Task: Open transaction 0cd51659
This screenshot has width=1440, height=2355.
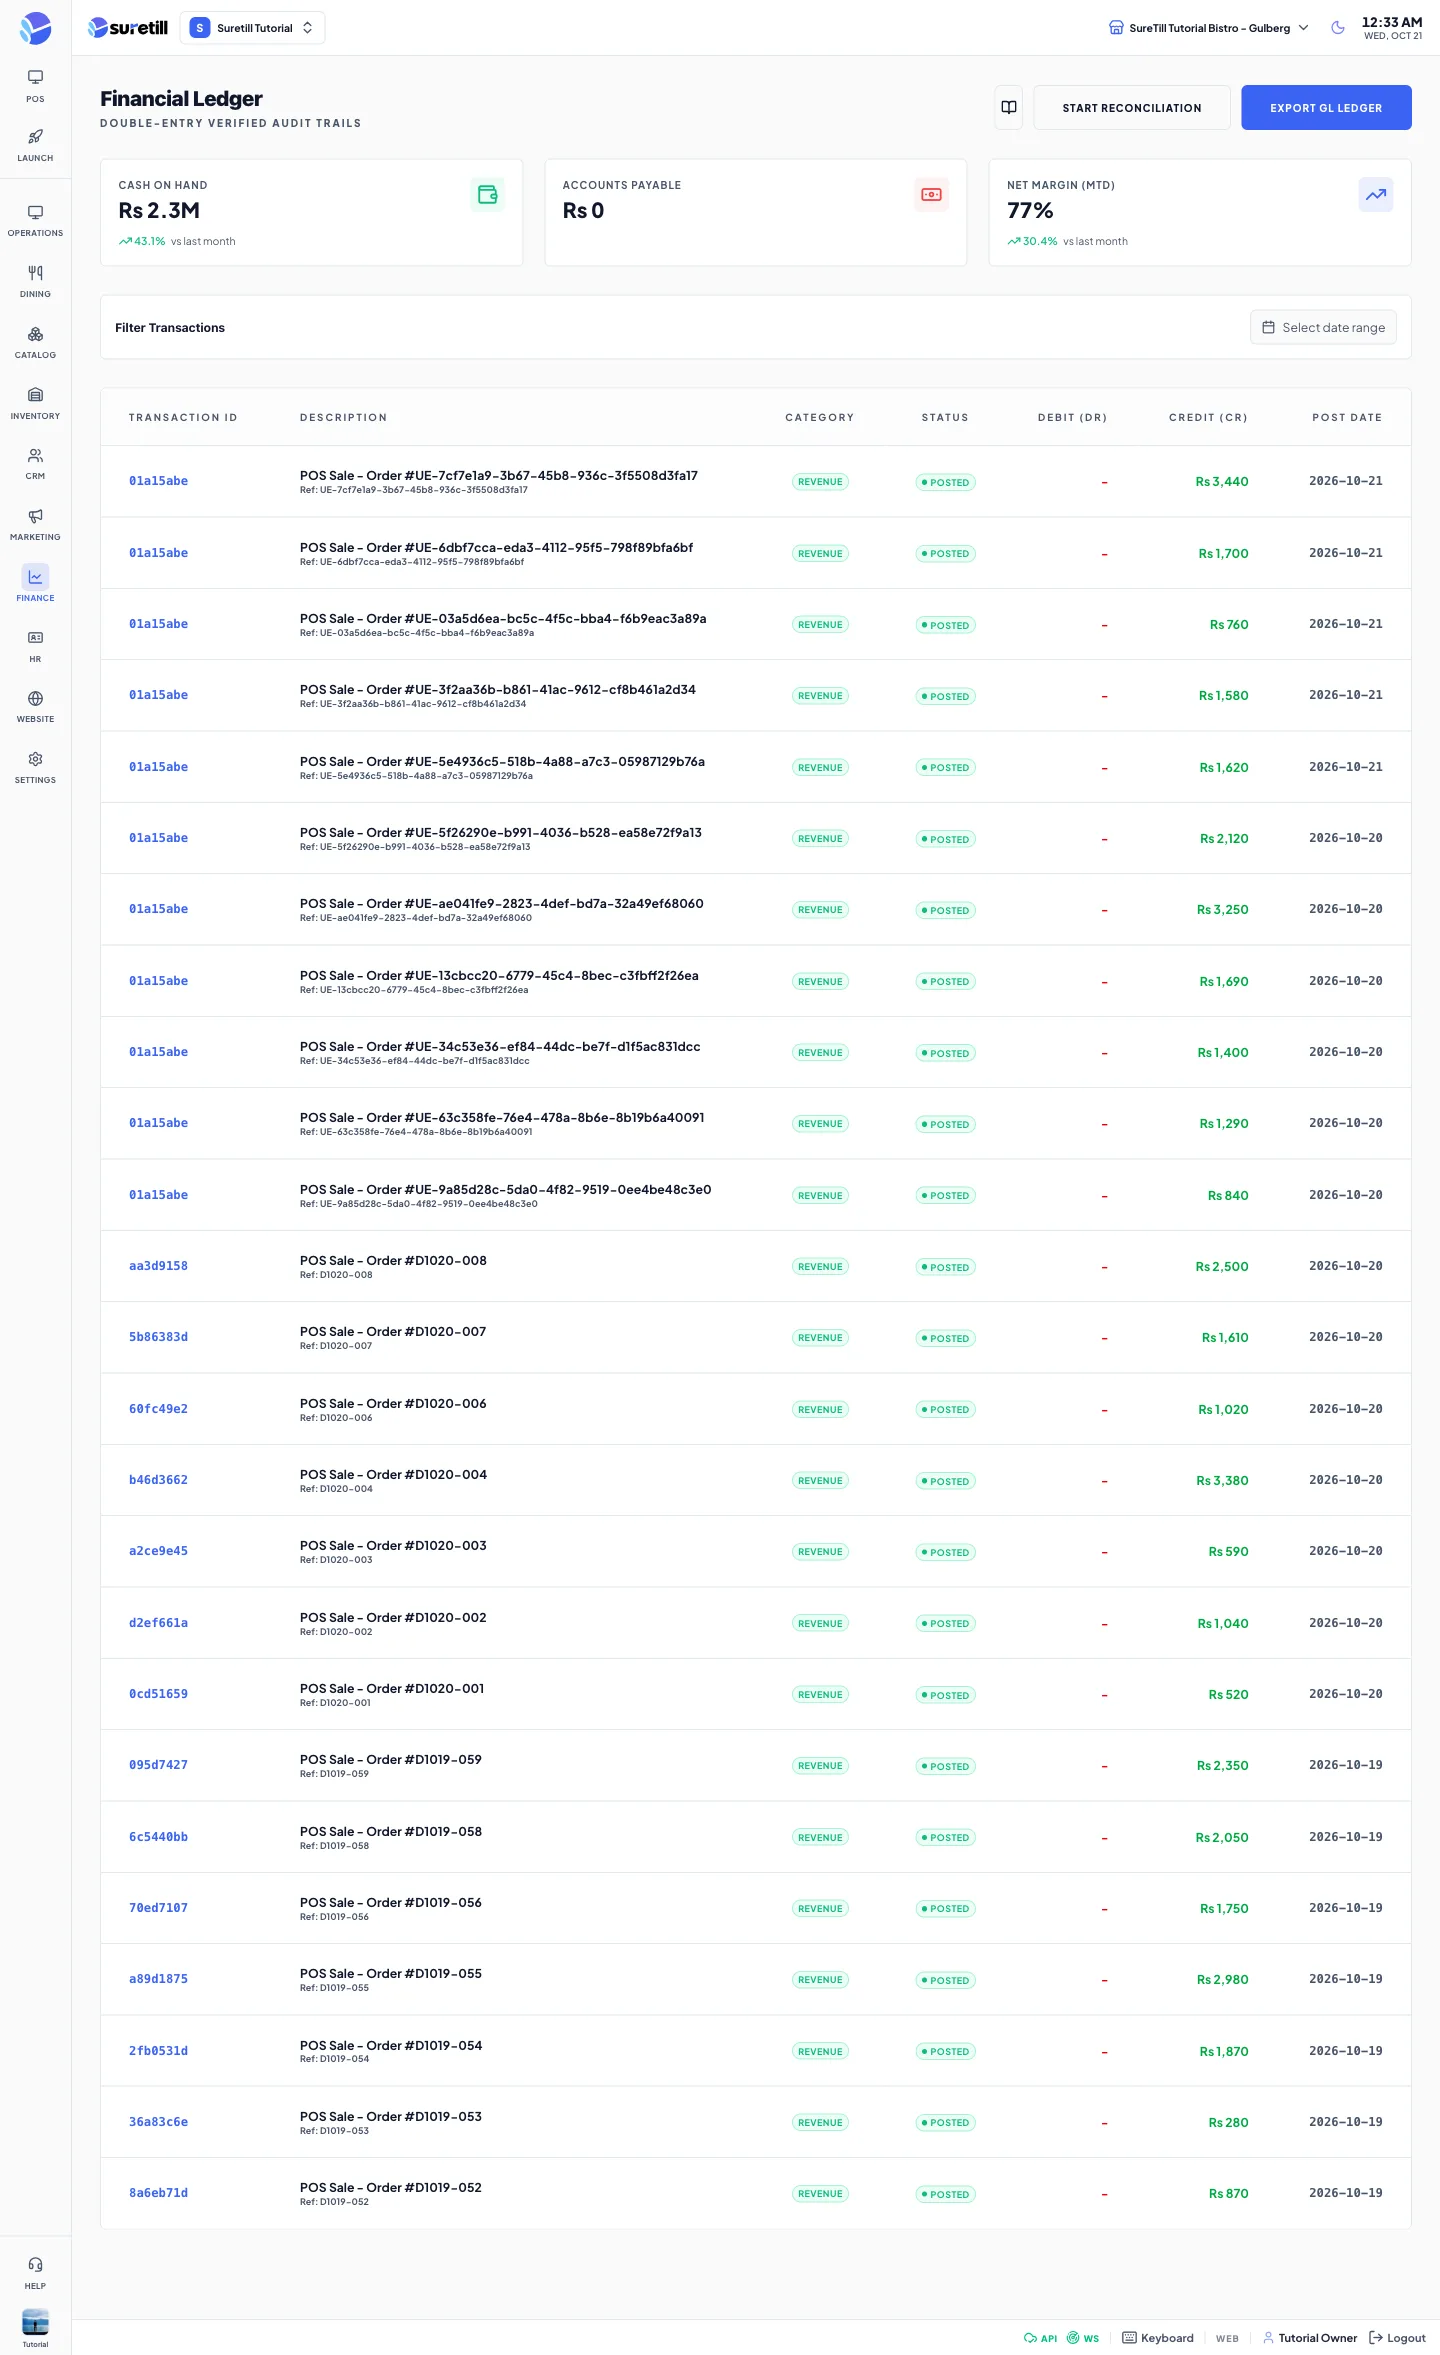Action: [158, 1694]
